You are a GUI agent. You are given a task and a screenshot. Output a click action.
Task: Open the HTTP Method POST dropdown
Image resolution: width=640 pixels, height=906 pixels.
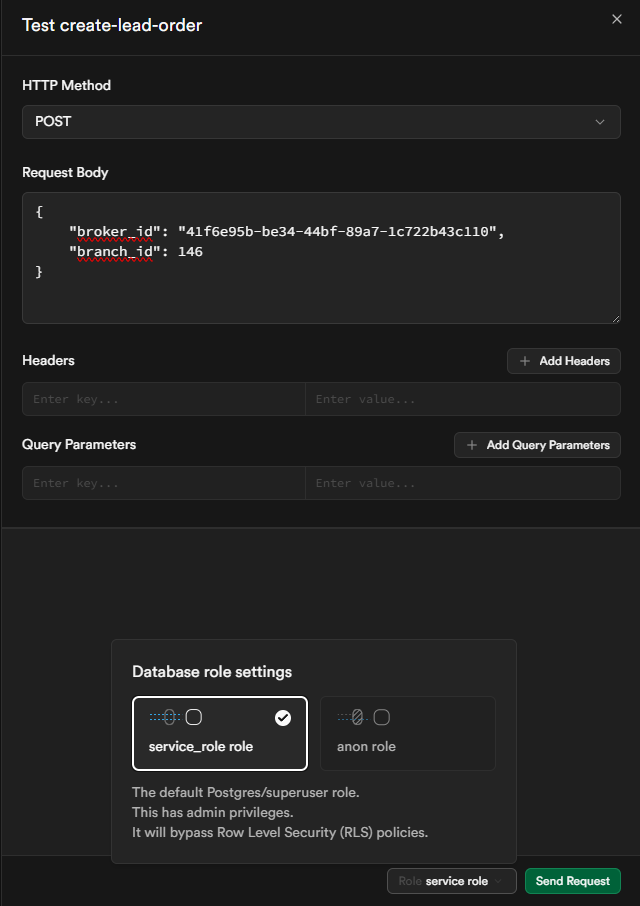tap(320, 122)
